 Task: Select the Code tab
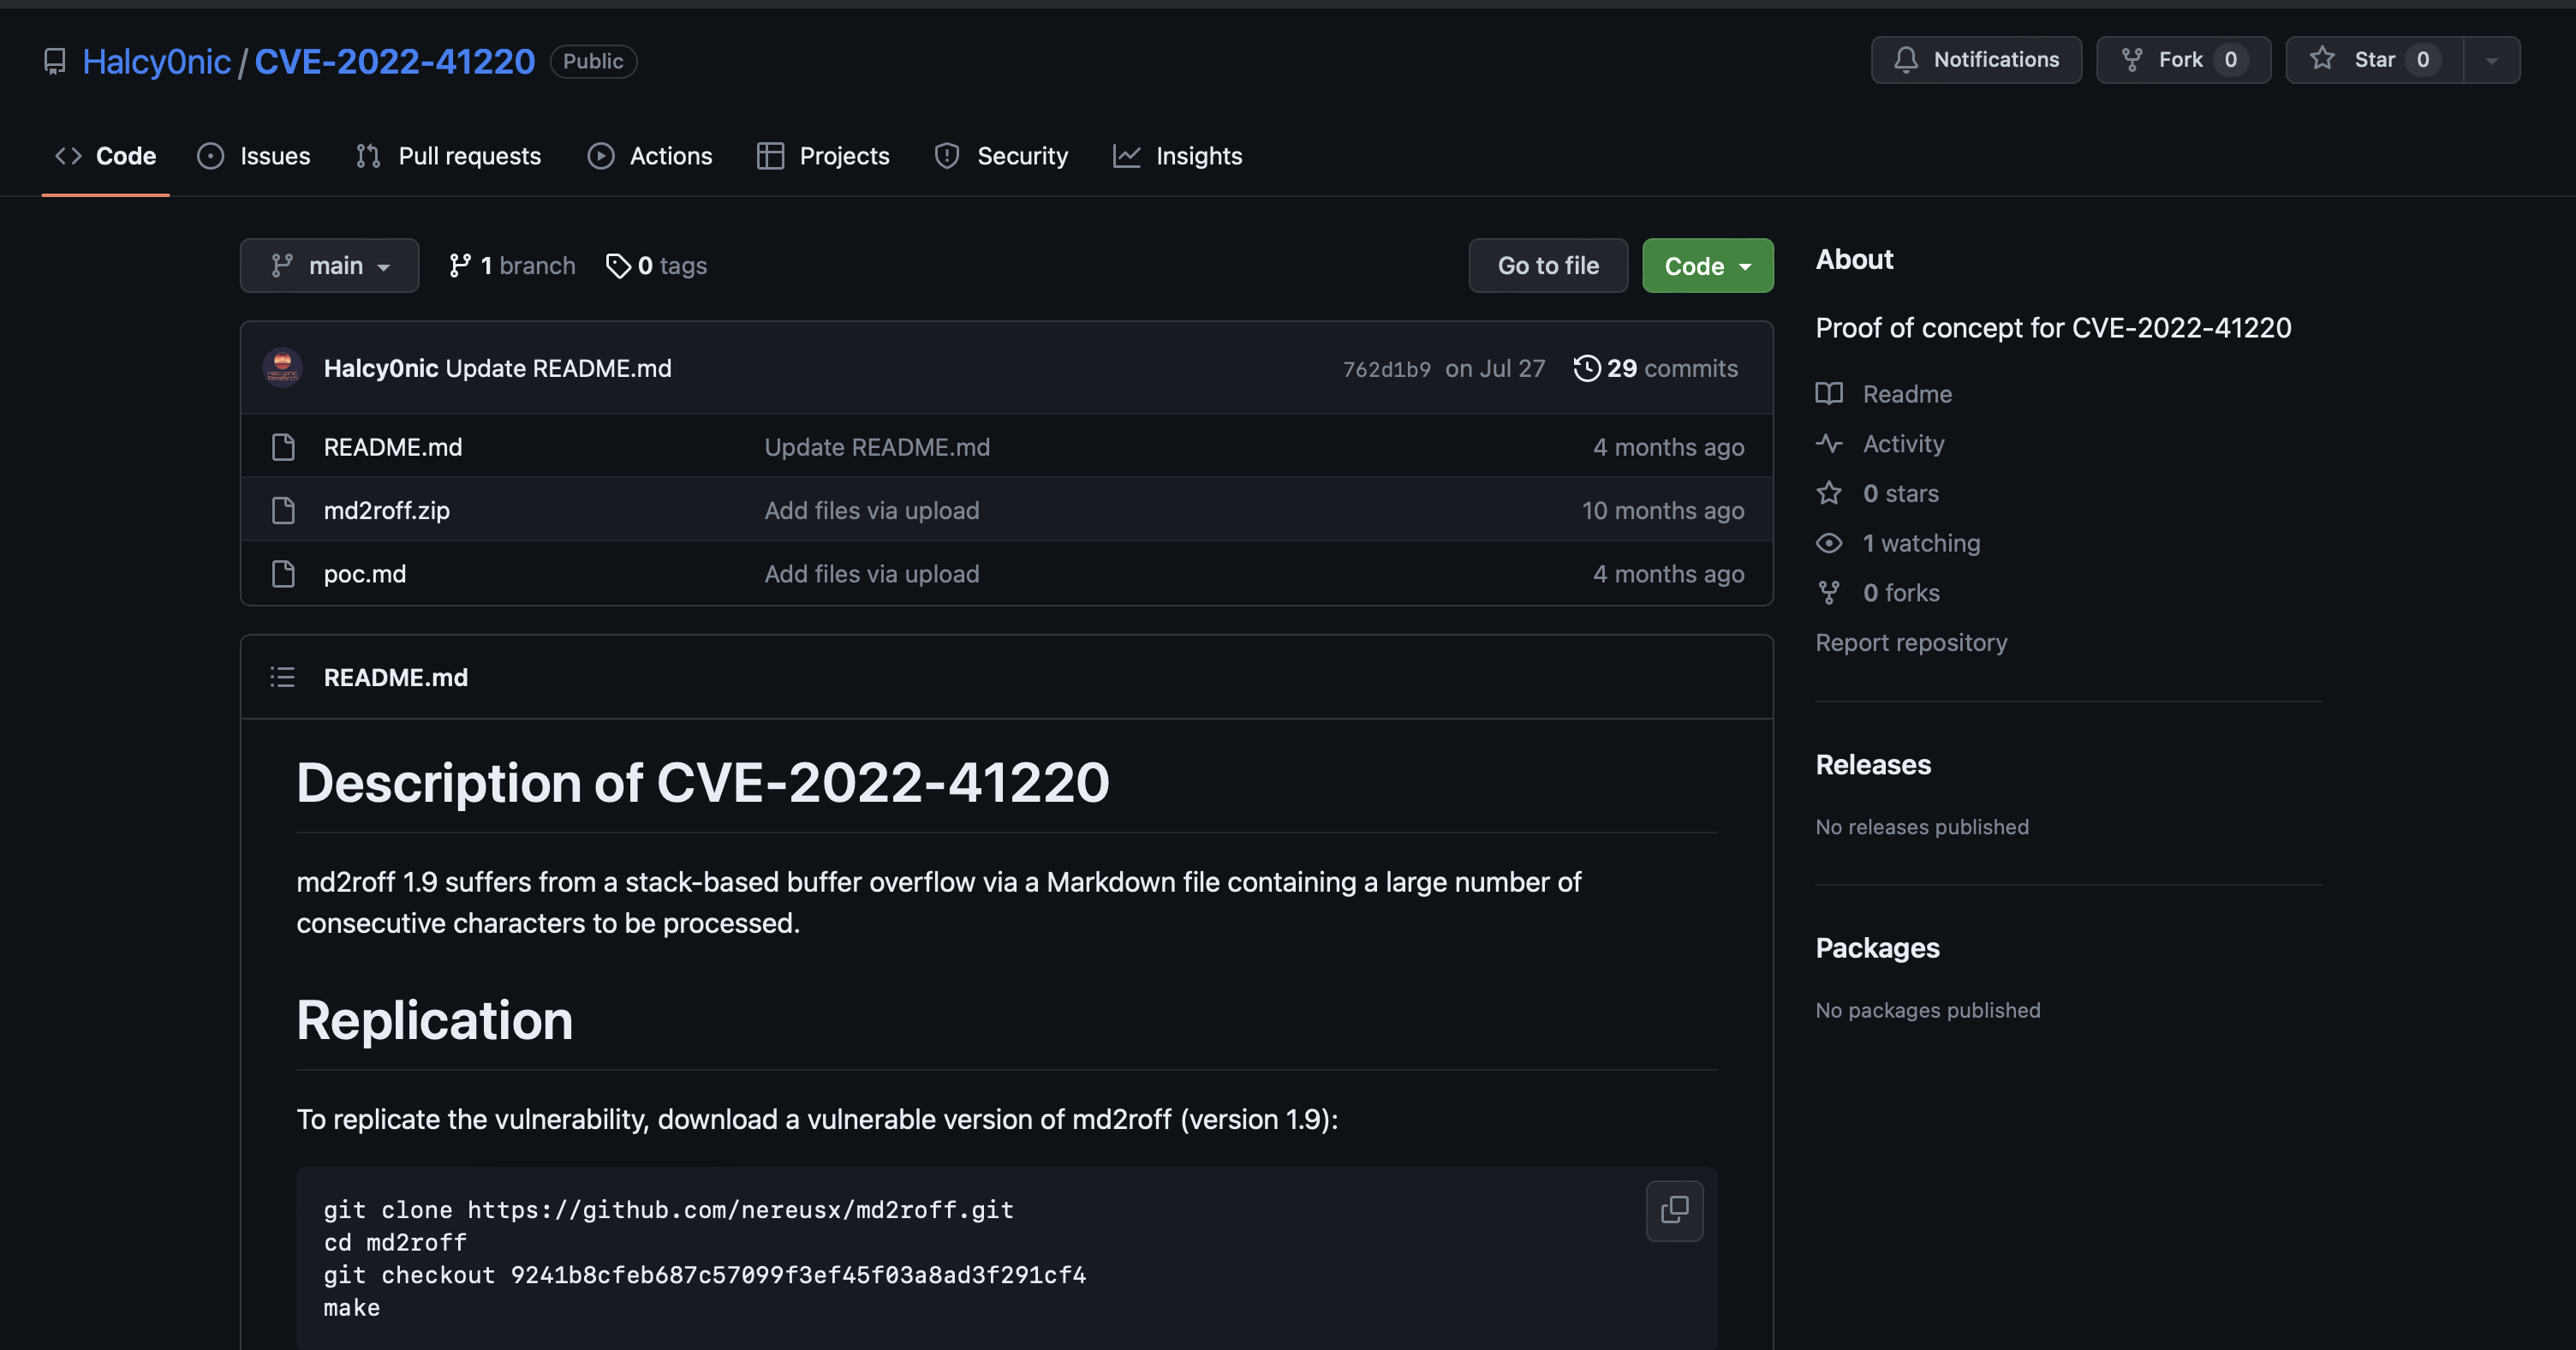[105, 156]
